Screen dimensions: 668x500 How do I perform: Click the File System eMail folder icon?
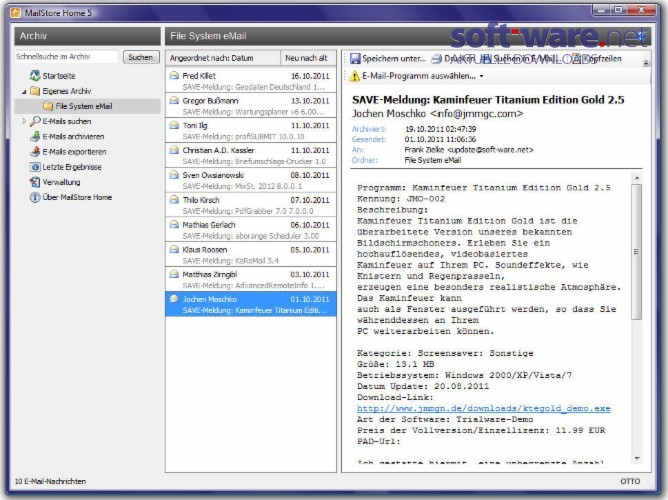[48, 106]
